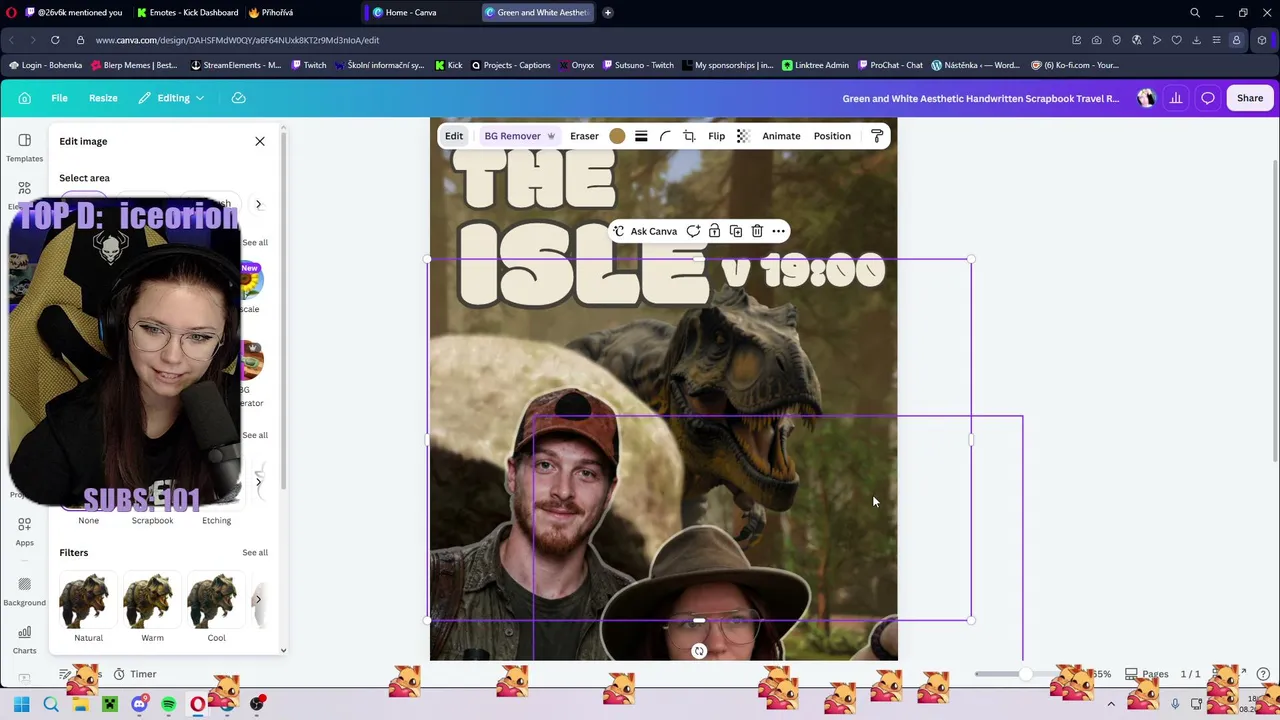Open the Resize menu
1280x720 pixels.
click(103, 98)
